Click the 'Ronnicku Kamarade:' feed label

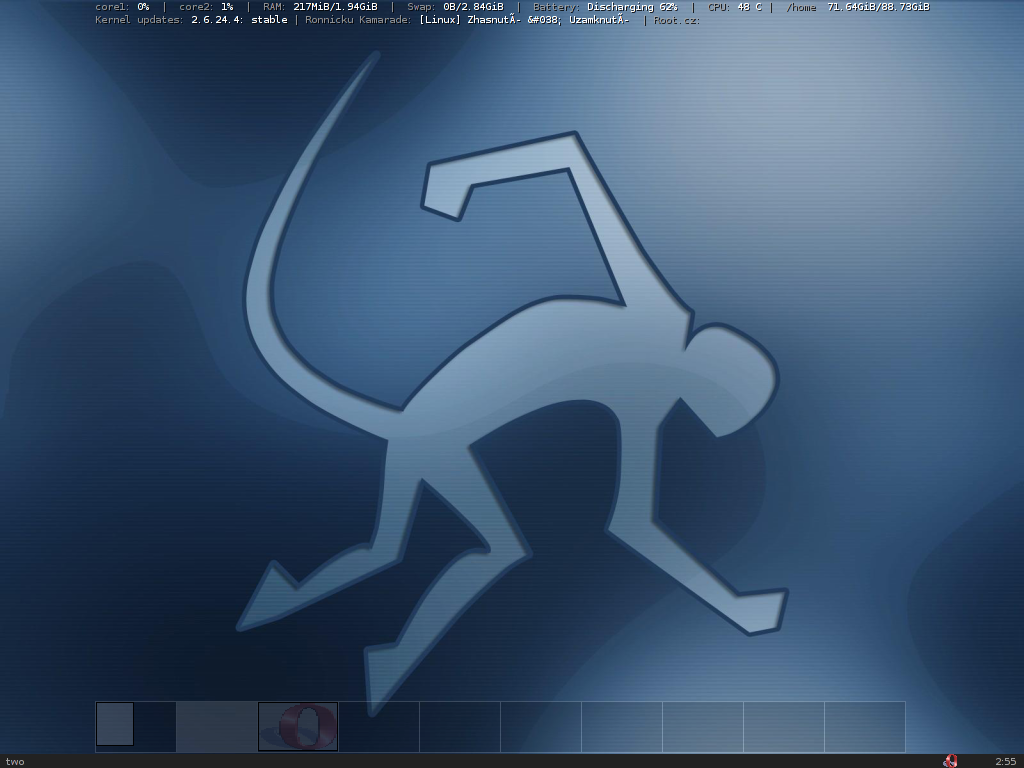359,20
